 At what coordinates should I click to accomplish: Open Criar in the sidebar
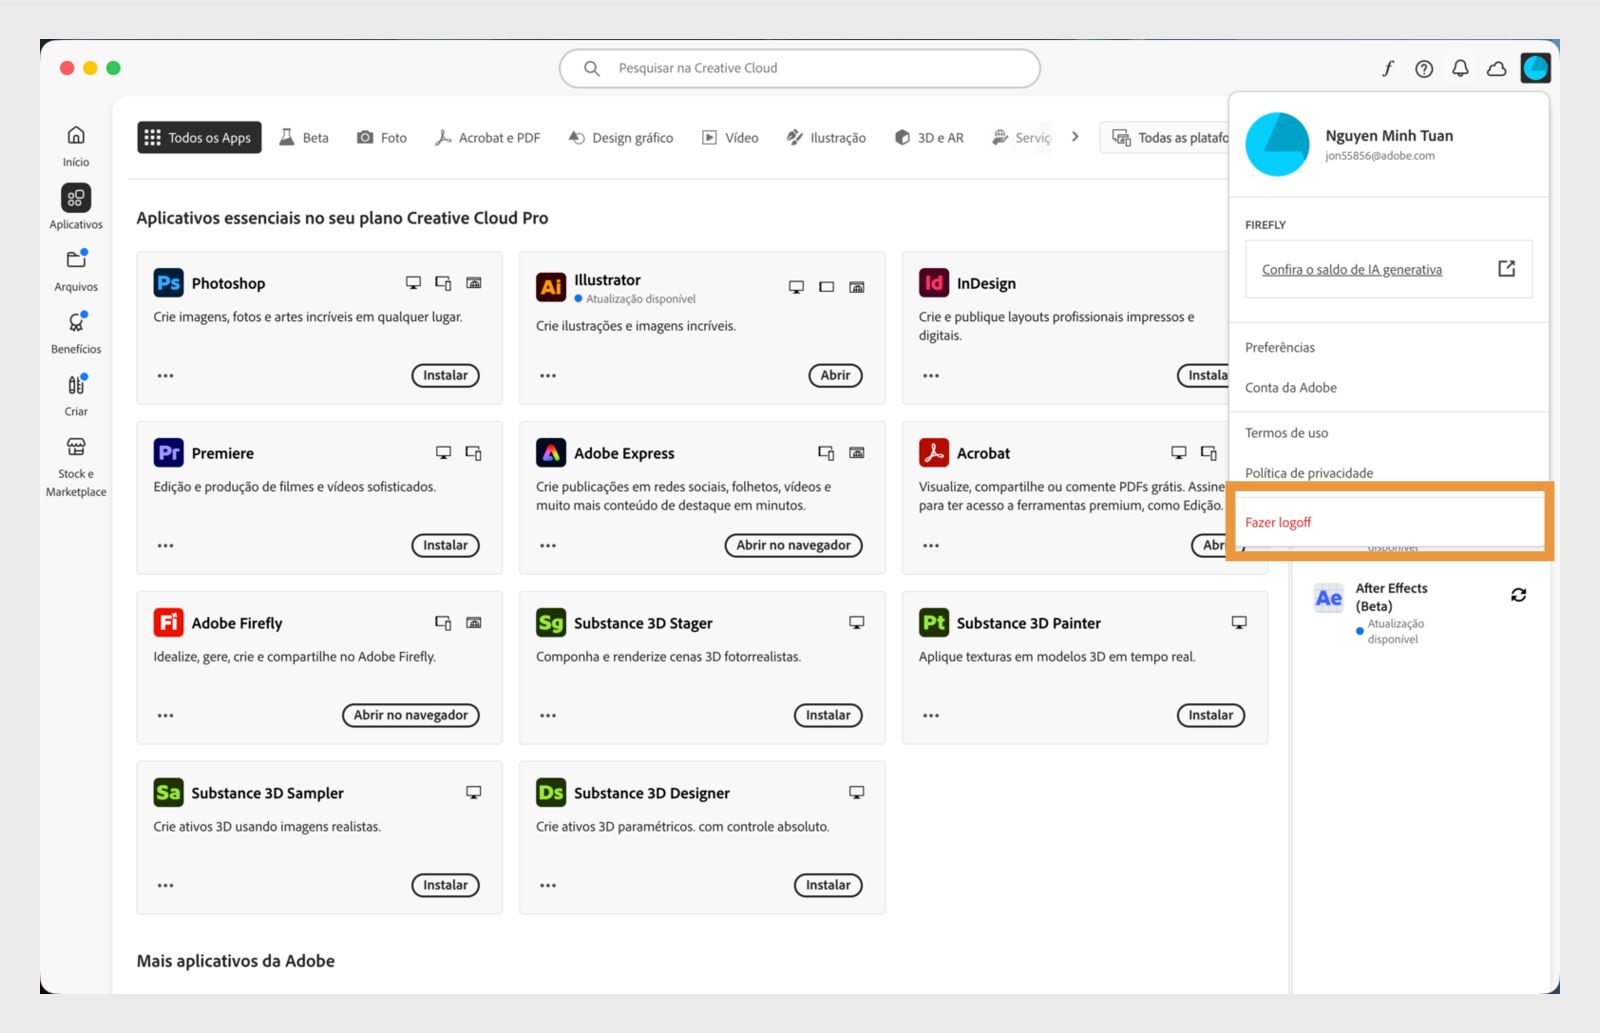pyautogui.click(x=76, y=384)
